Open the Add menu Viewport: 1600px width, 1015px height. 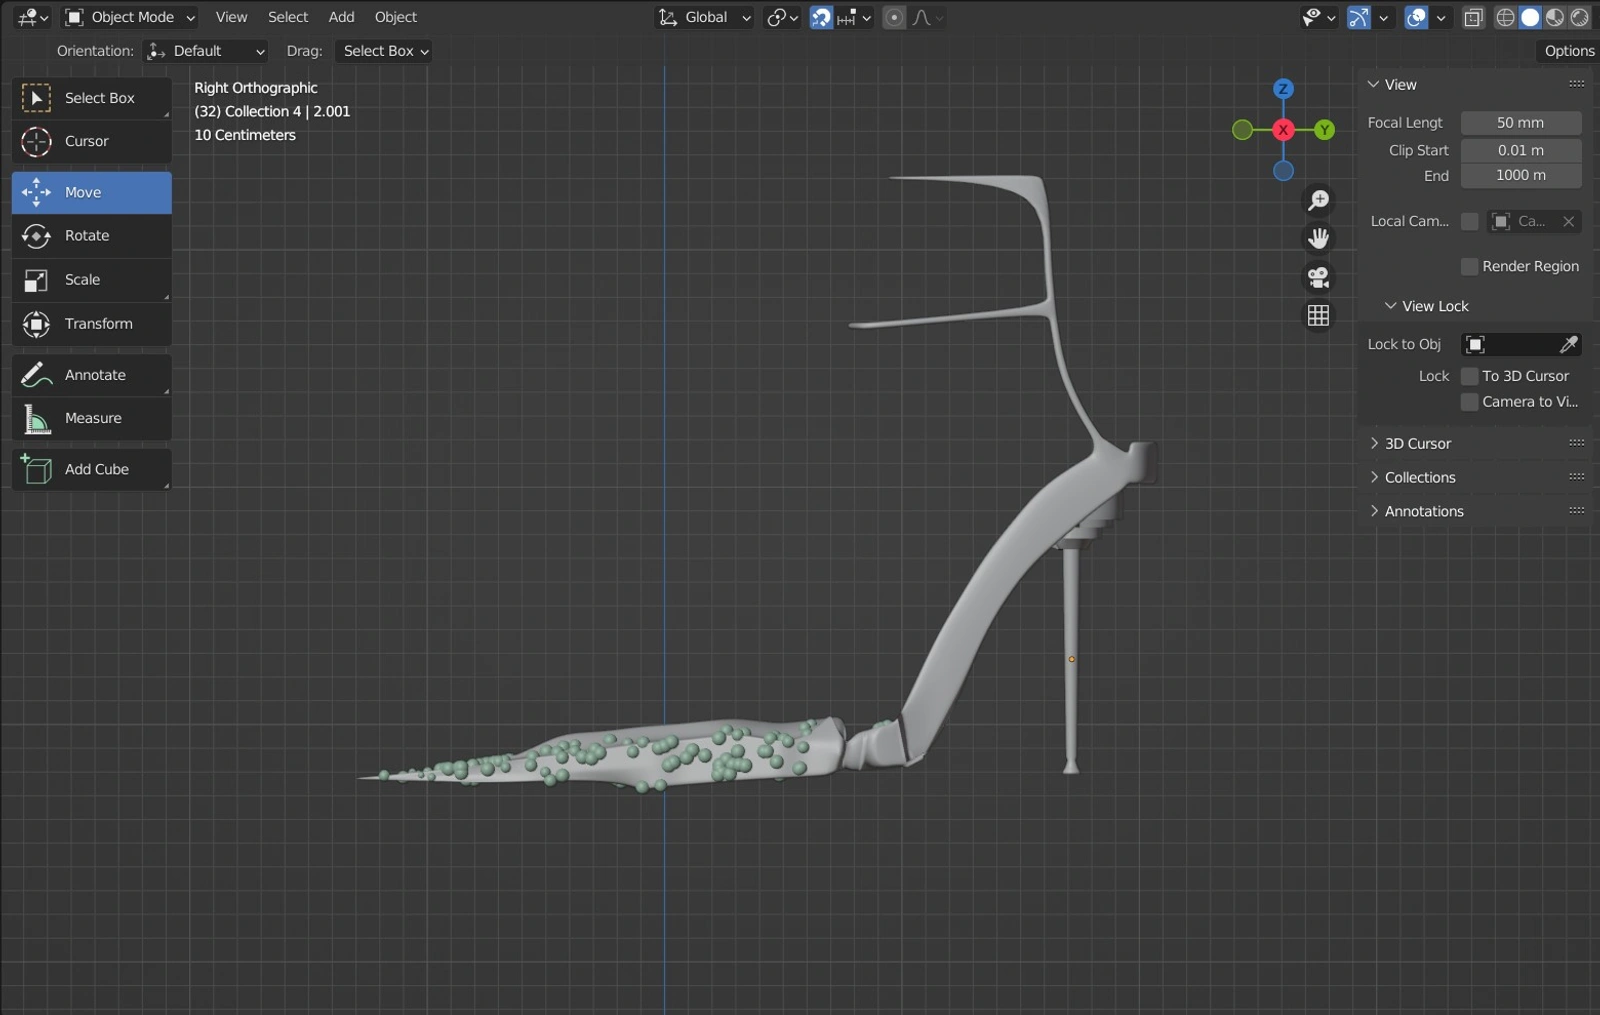pyautogui.click(x=341, y=17)
